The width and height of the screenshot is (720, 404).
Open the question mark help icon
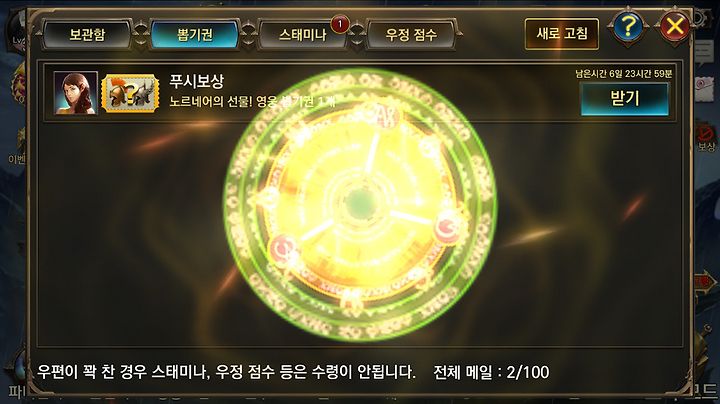628,27
